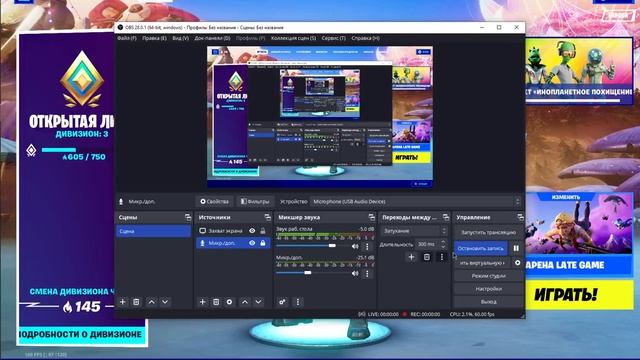Open the Коллекция сцен menu
640x360 pixels.
point(293,38)
